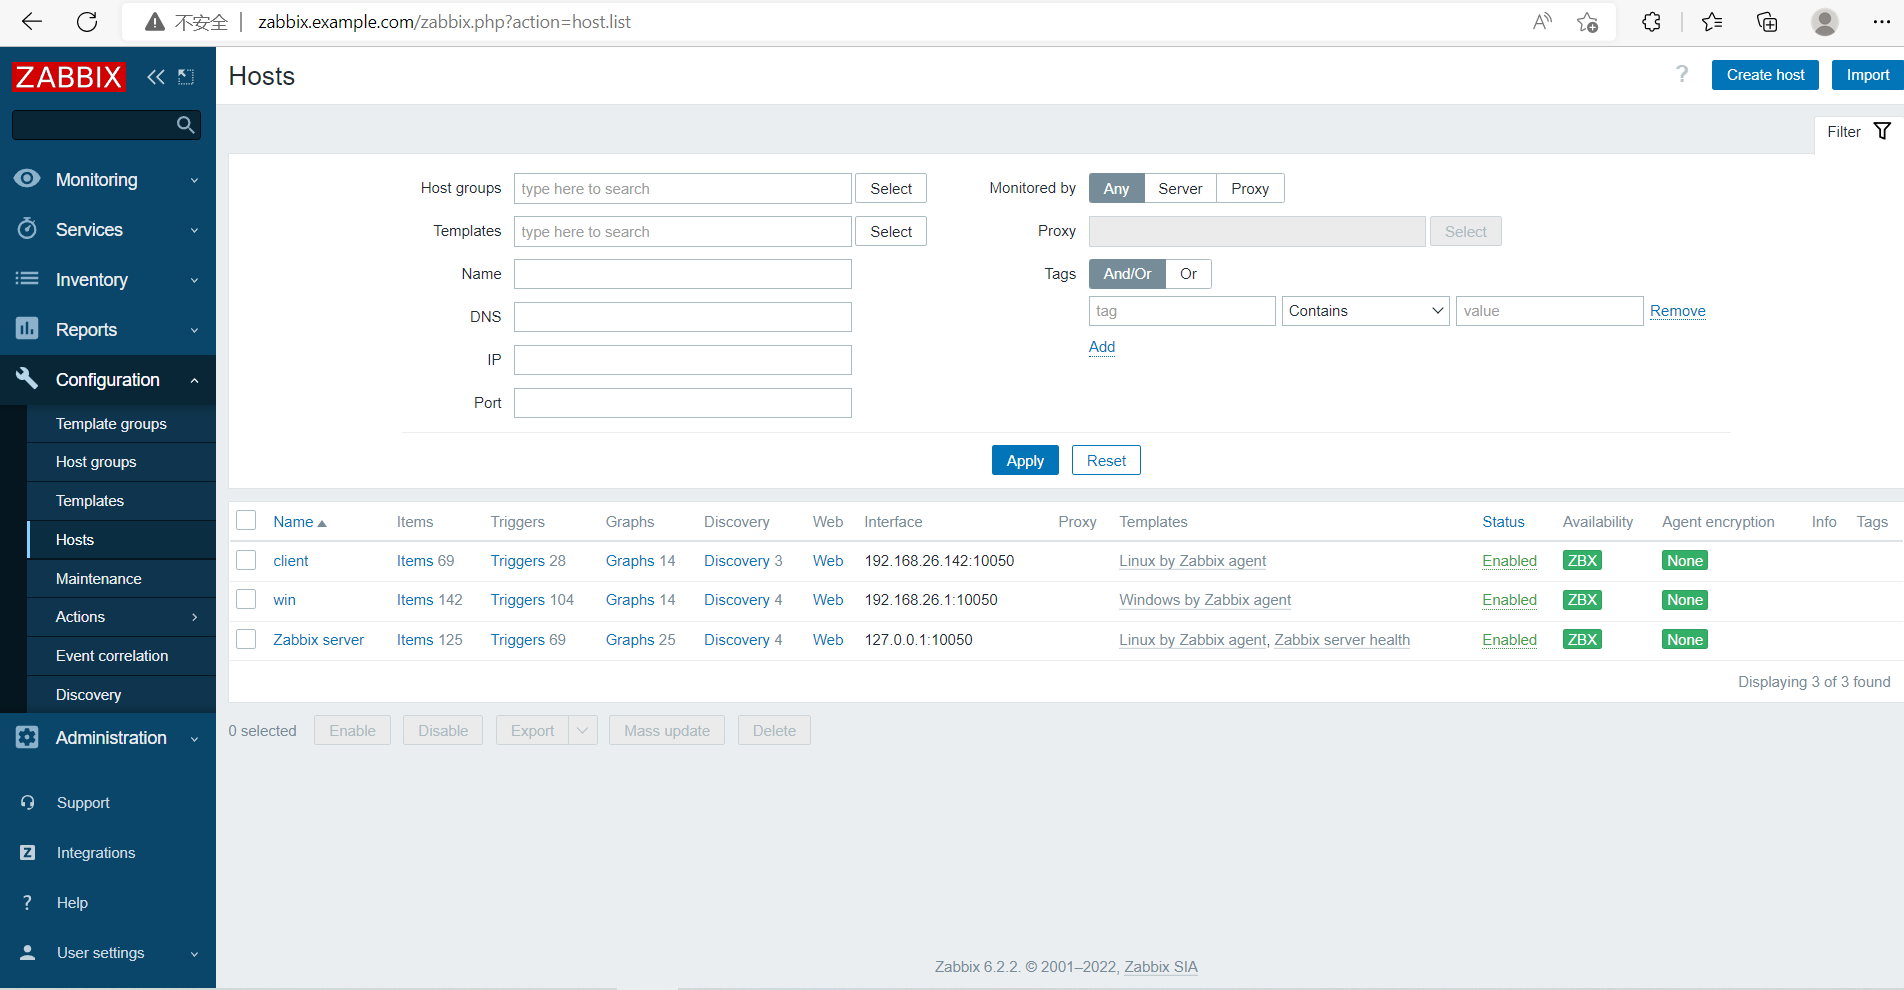Expand the Monitoring menu chevron
1904x990 pixels.
194,180
